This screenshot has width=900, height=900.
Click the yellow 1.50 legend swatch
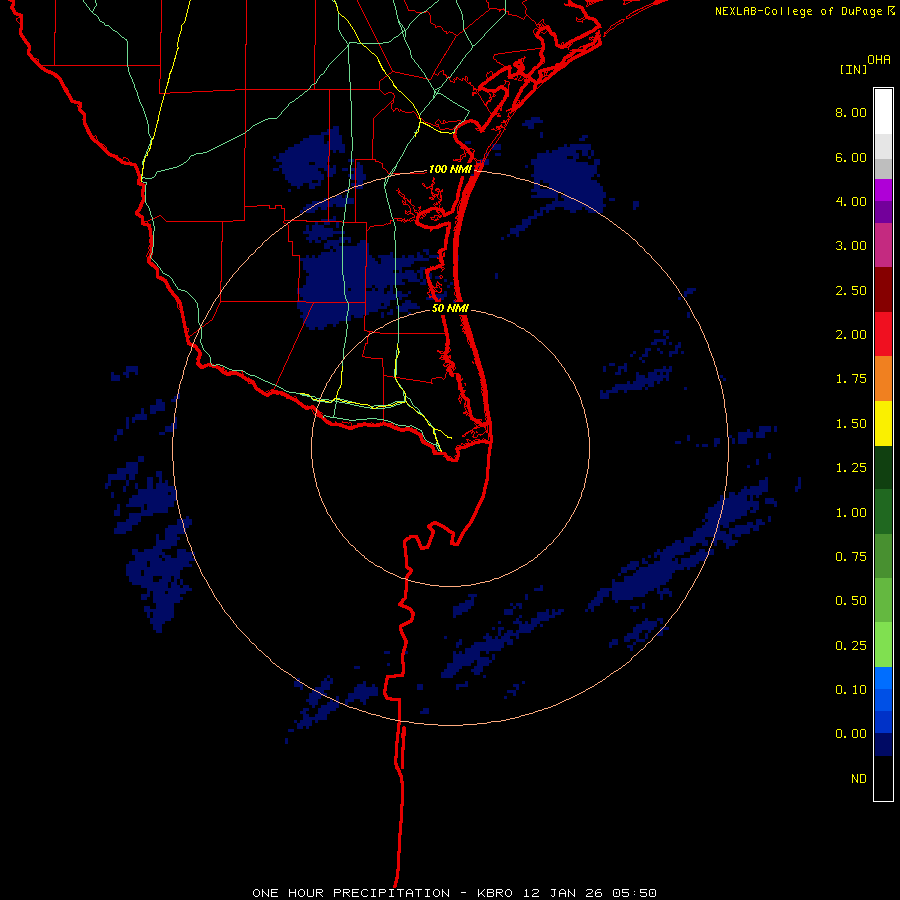point(883,423)
